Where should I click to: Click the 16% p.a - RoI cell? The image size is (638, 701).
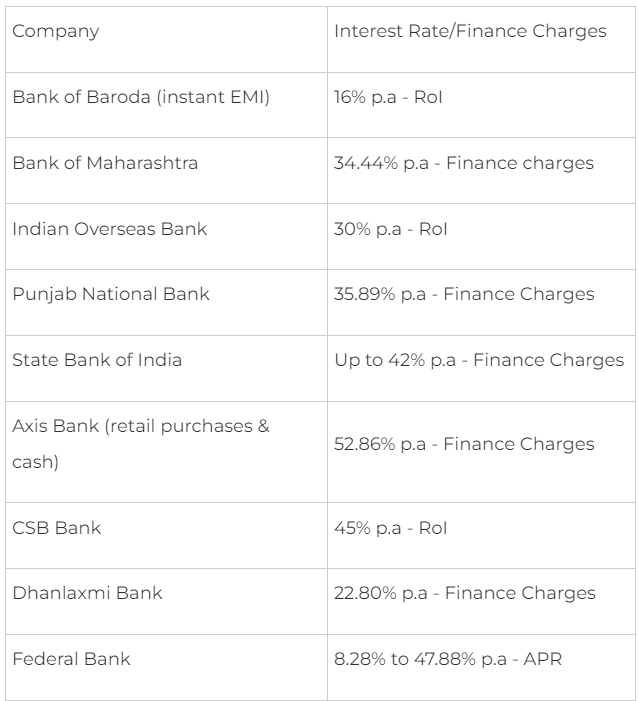(481, 105)
